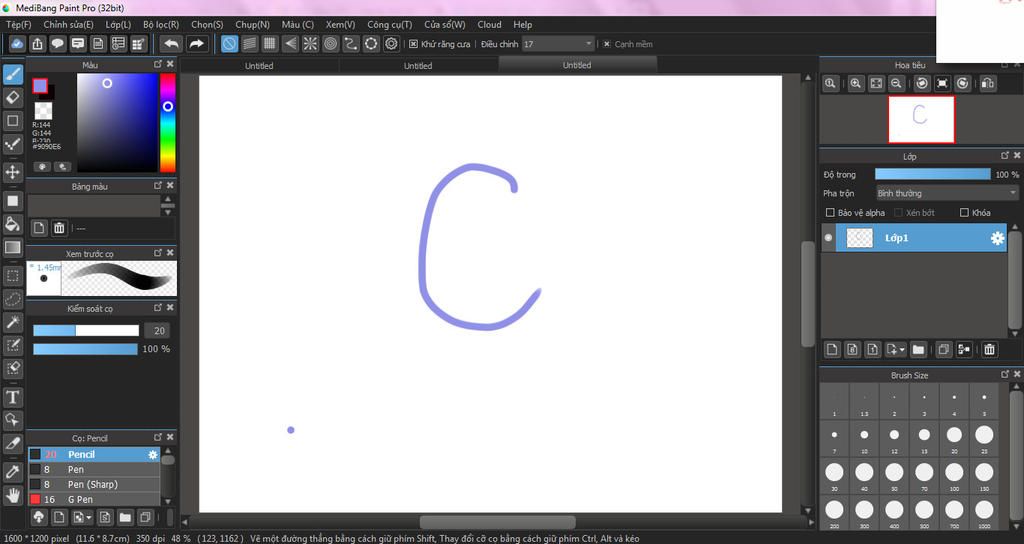This screenshot has height=544, width=1024.
Task: Select the rectangular Select tool
Action: 12,276
